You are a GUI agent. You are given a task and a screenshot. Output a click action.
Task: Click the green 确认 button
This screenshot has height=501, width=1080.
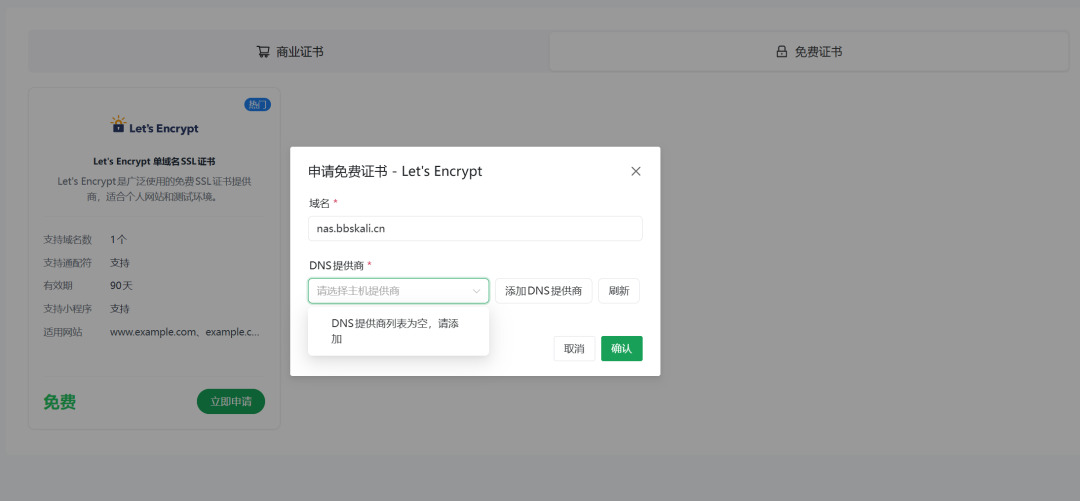(621, 349)
